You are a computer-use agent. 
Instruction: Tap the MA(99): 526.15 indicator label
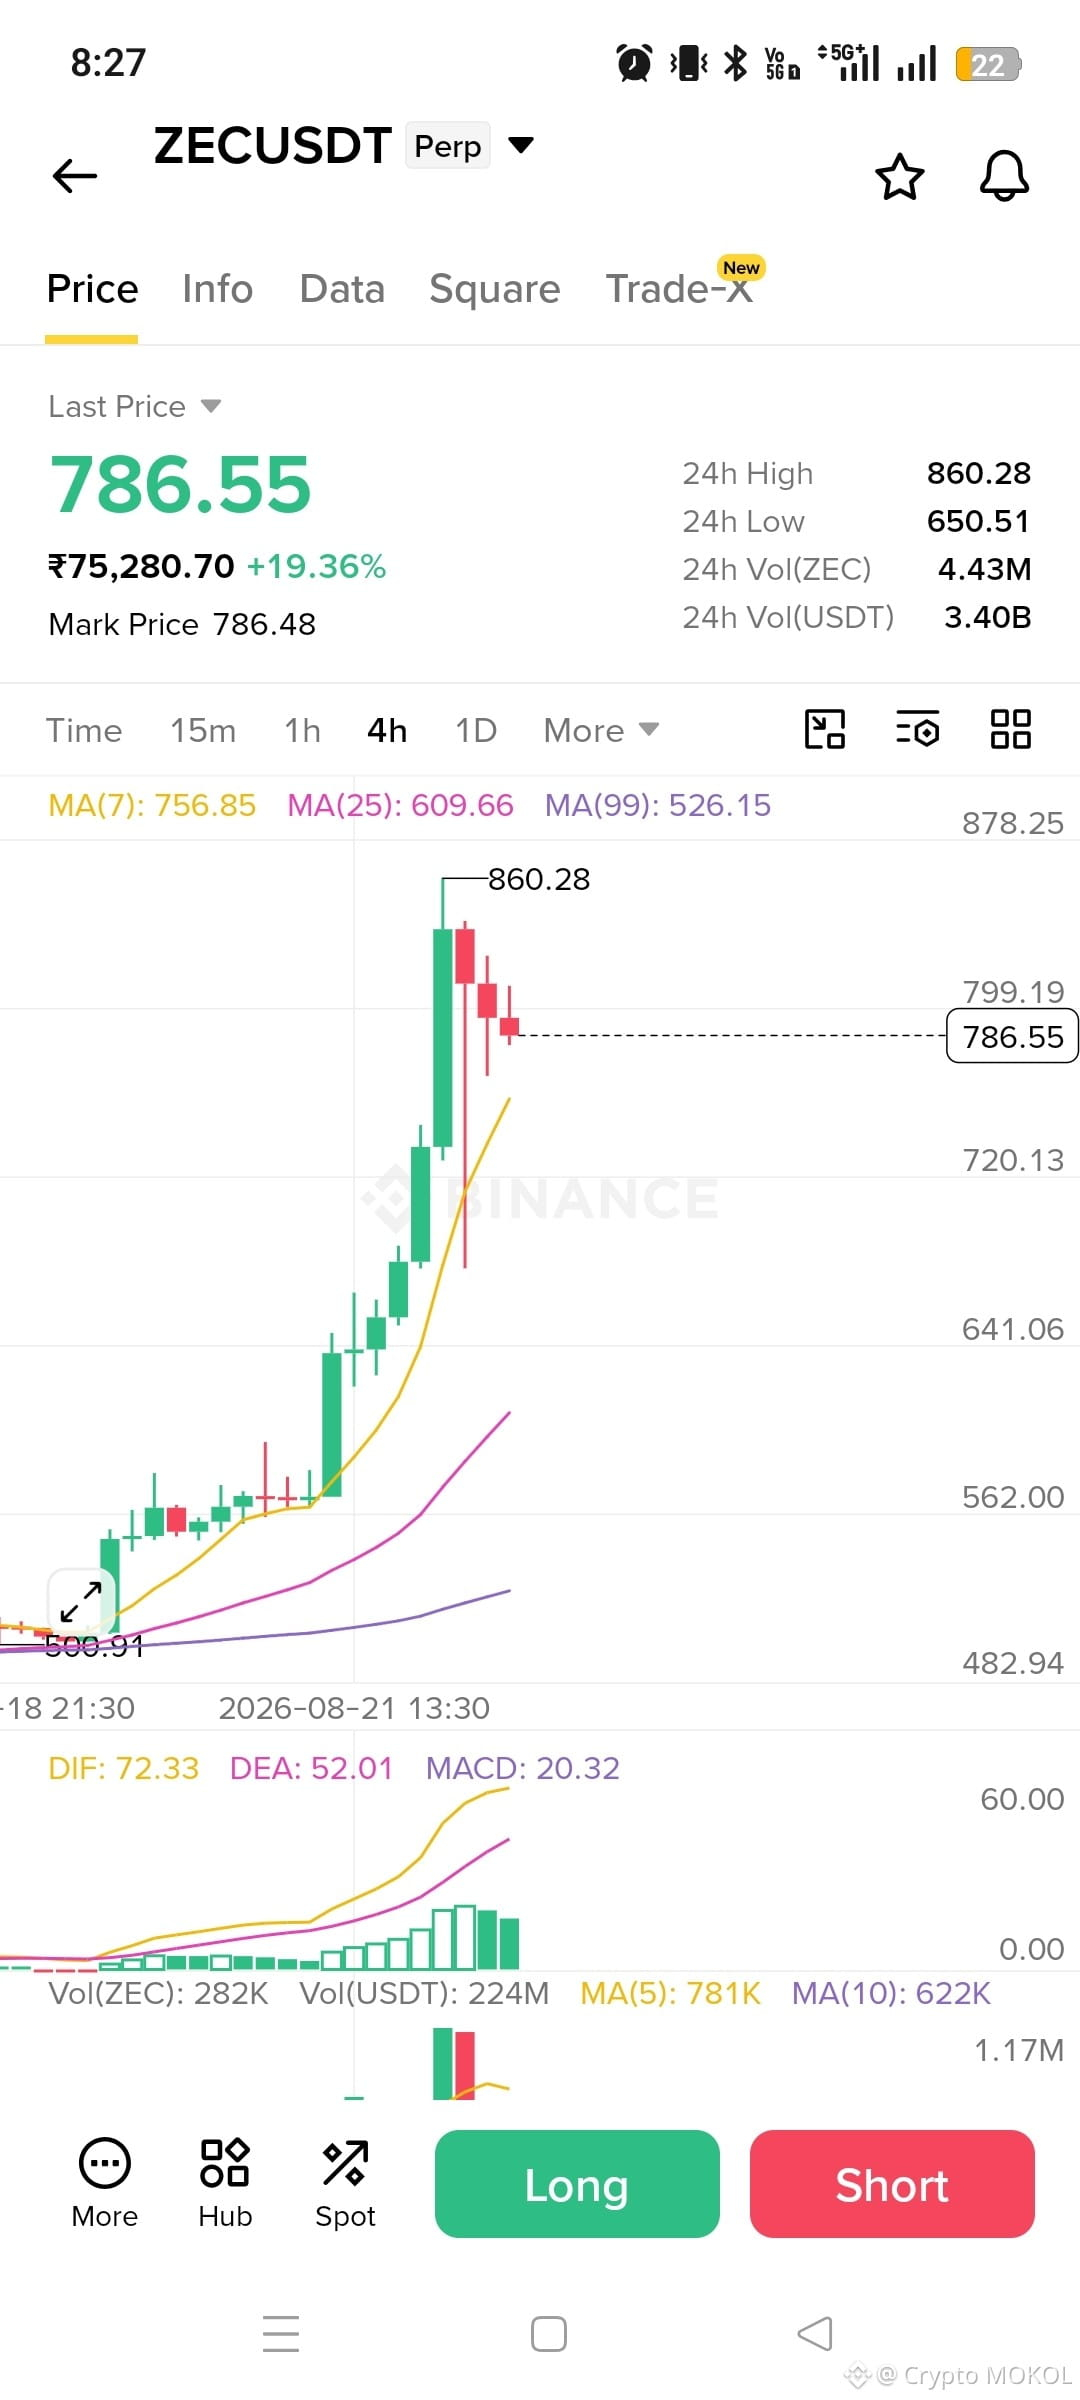pyautogui.click(x=658, y=805)
